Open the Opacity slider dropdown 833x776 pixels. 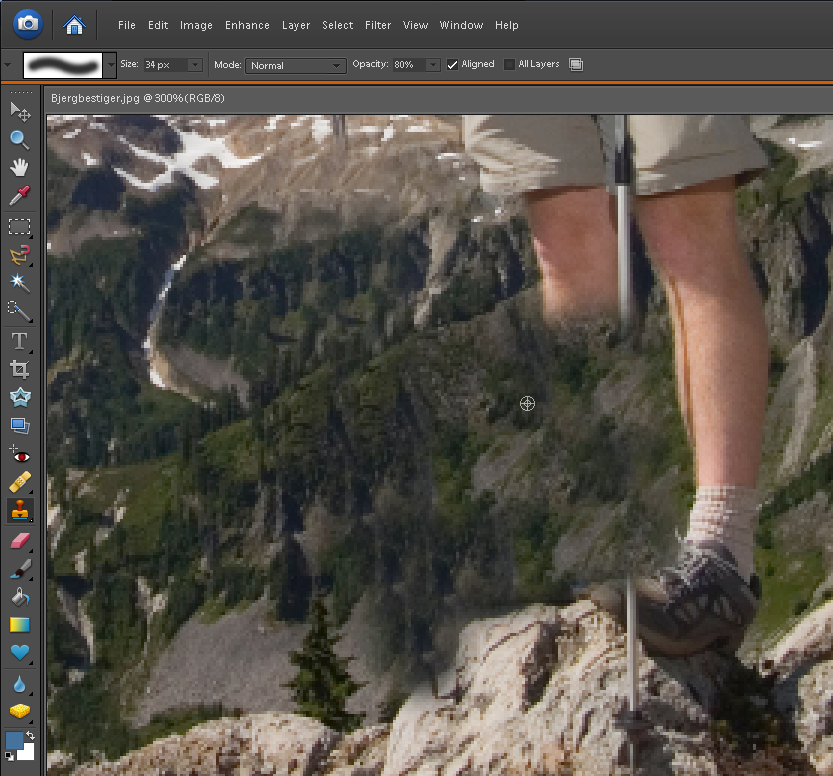pos(433,65)
